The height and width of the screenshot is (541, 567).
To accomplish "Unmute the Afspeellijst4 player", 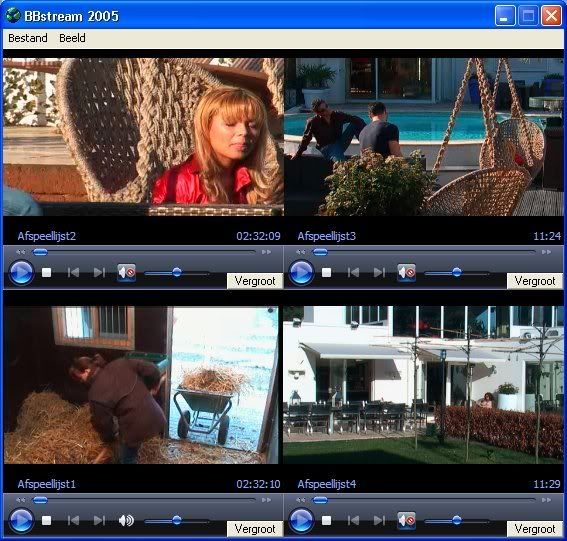I will pos(406,520).
